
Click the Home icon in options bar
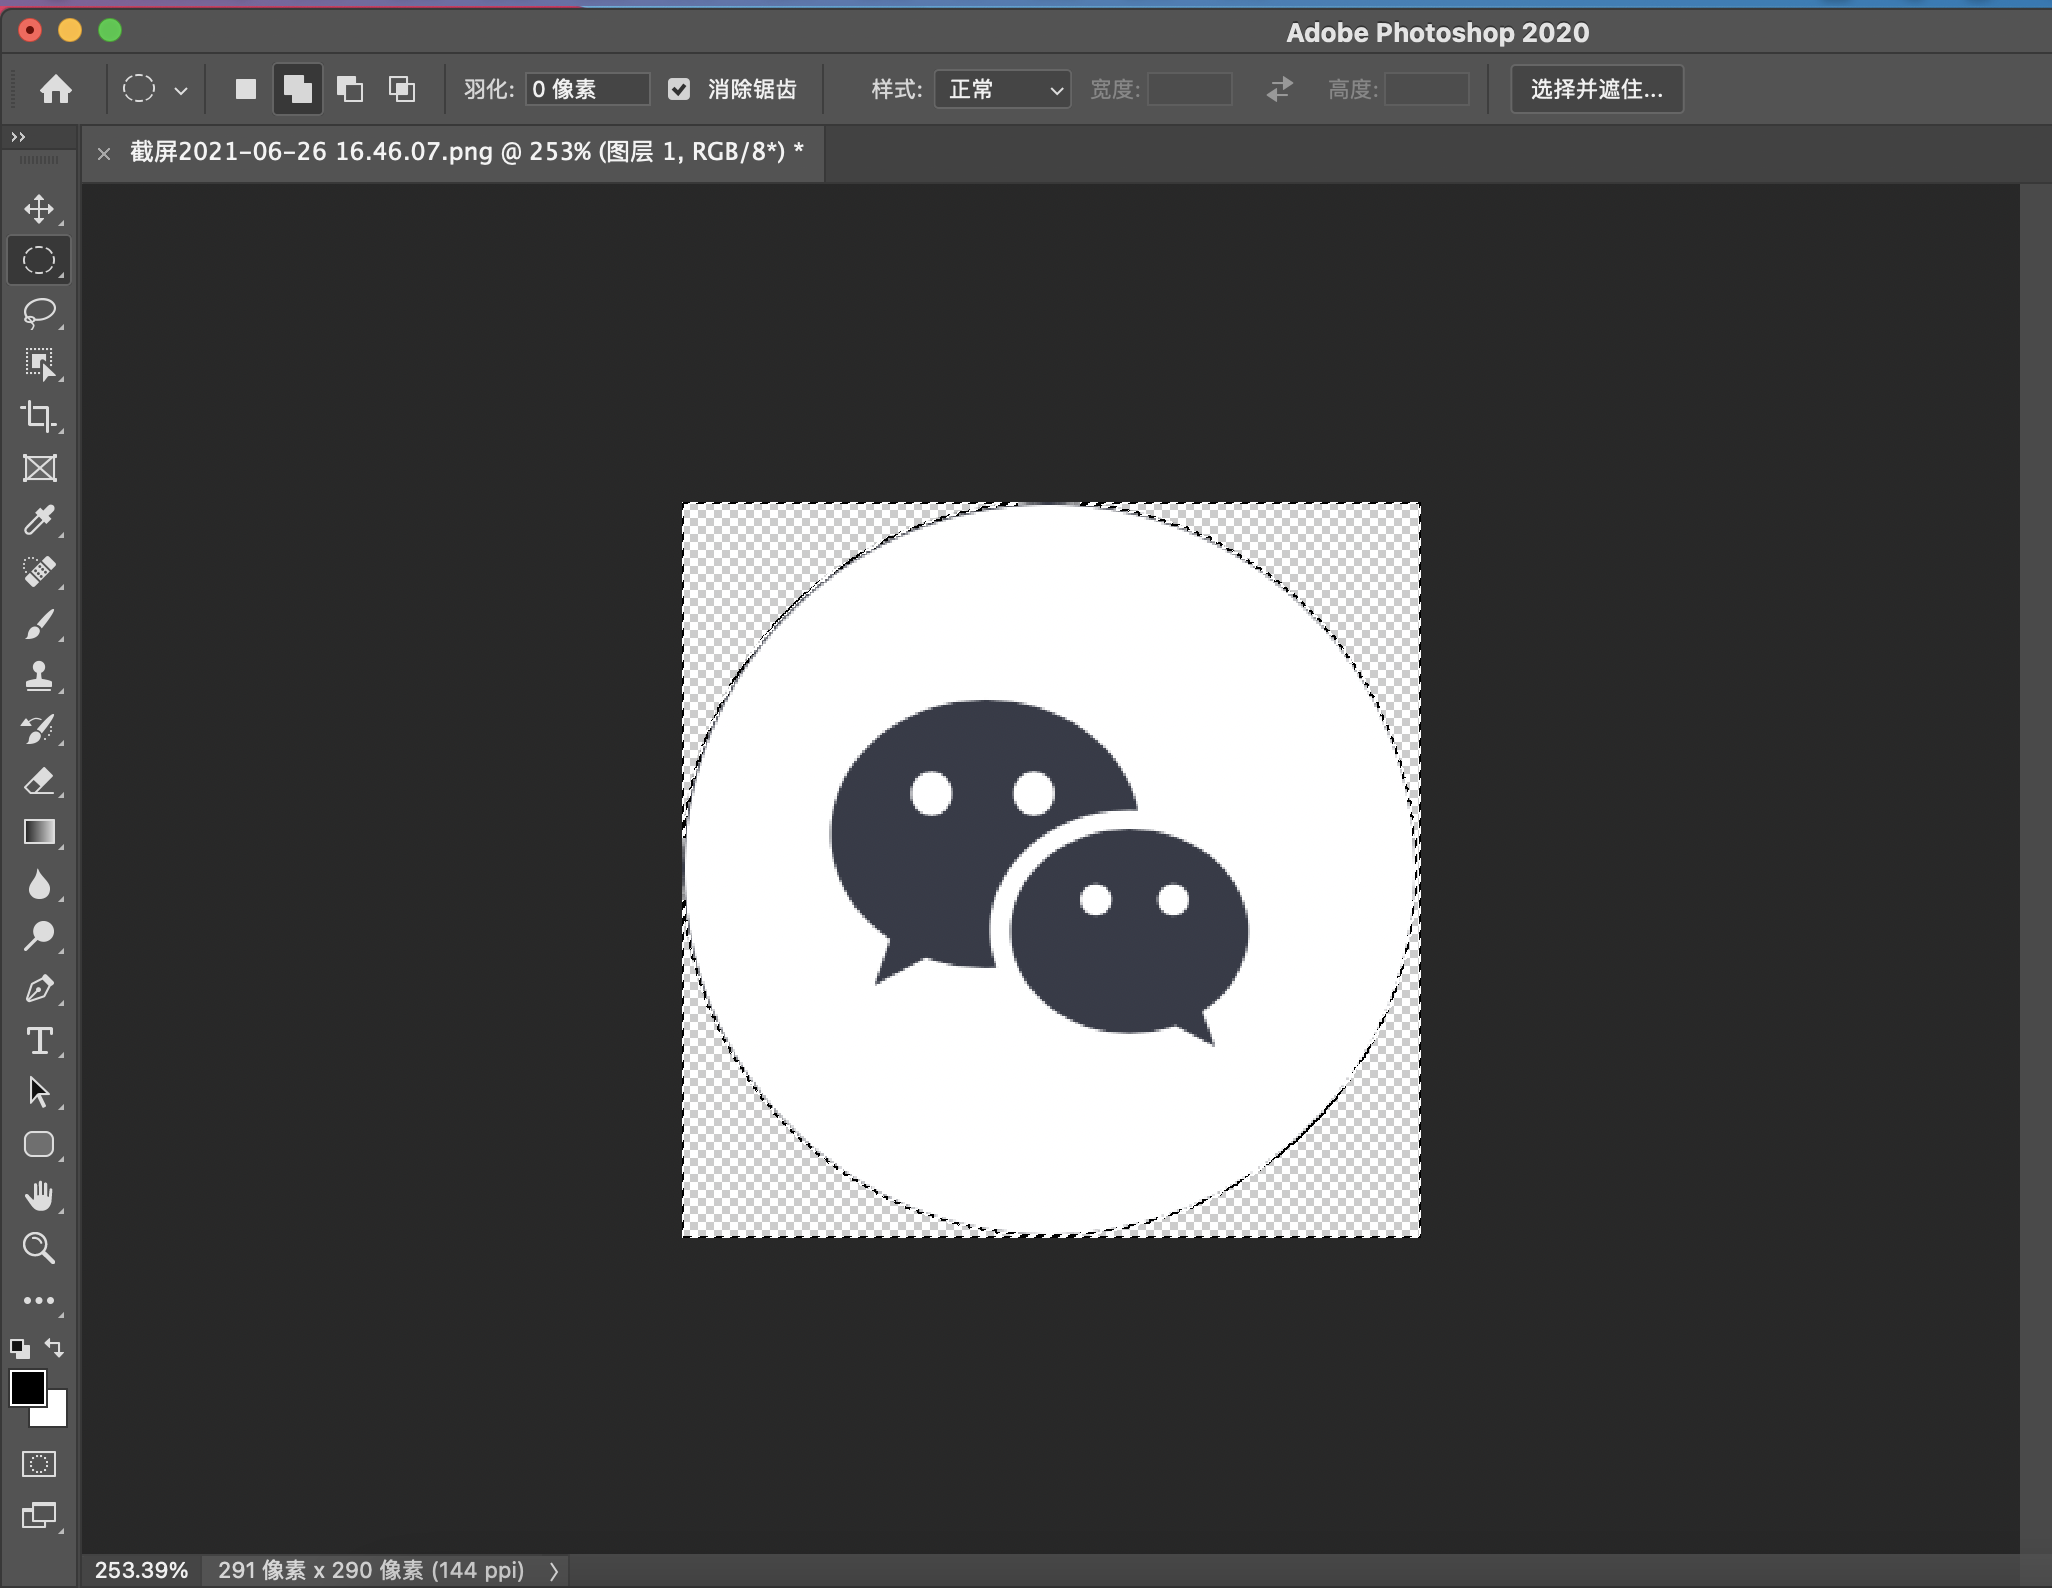click(56, 90)
